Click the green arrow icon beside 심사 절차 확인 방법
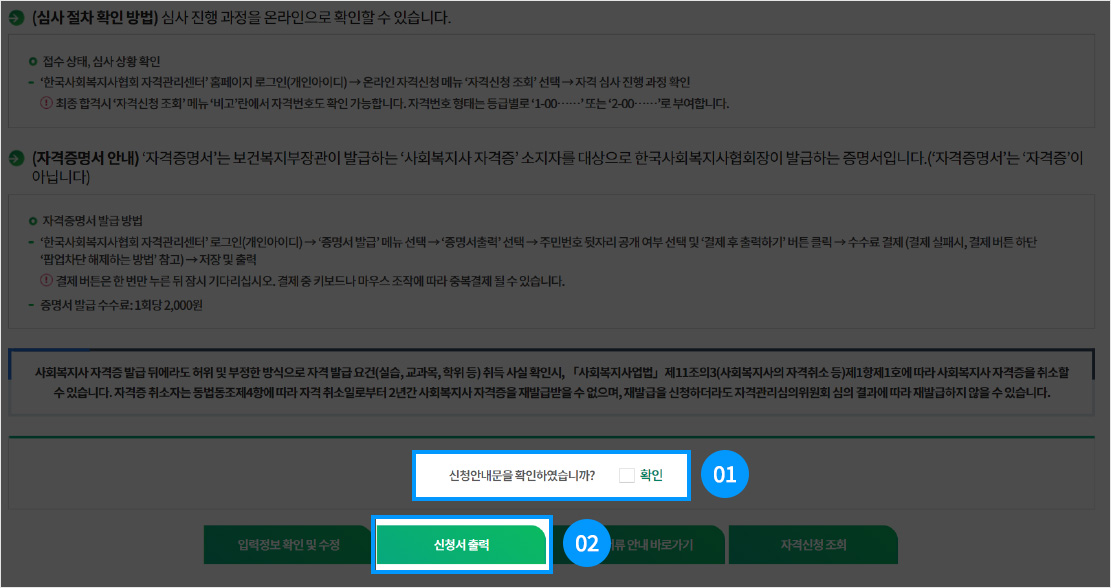The height and width of the screenshot is (588, 1111). tap(16, 19)
